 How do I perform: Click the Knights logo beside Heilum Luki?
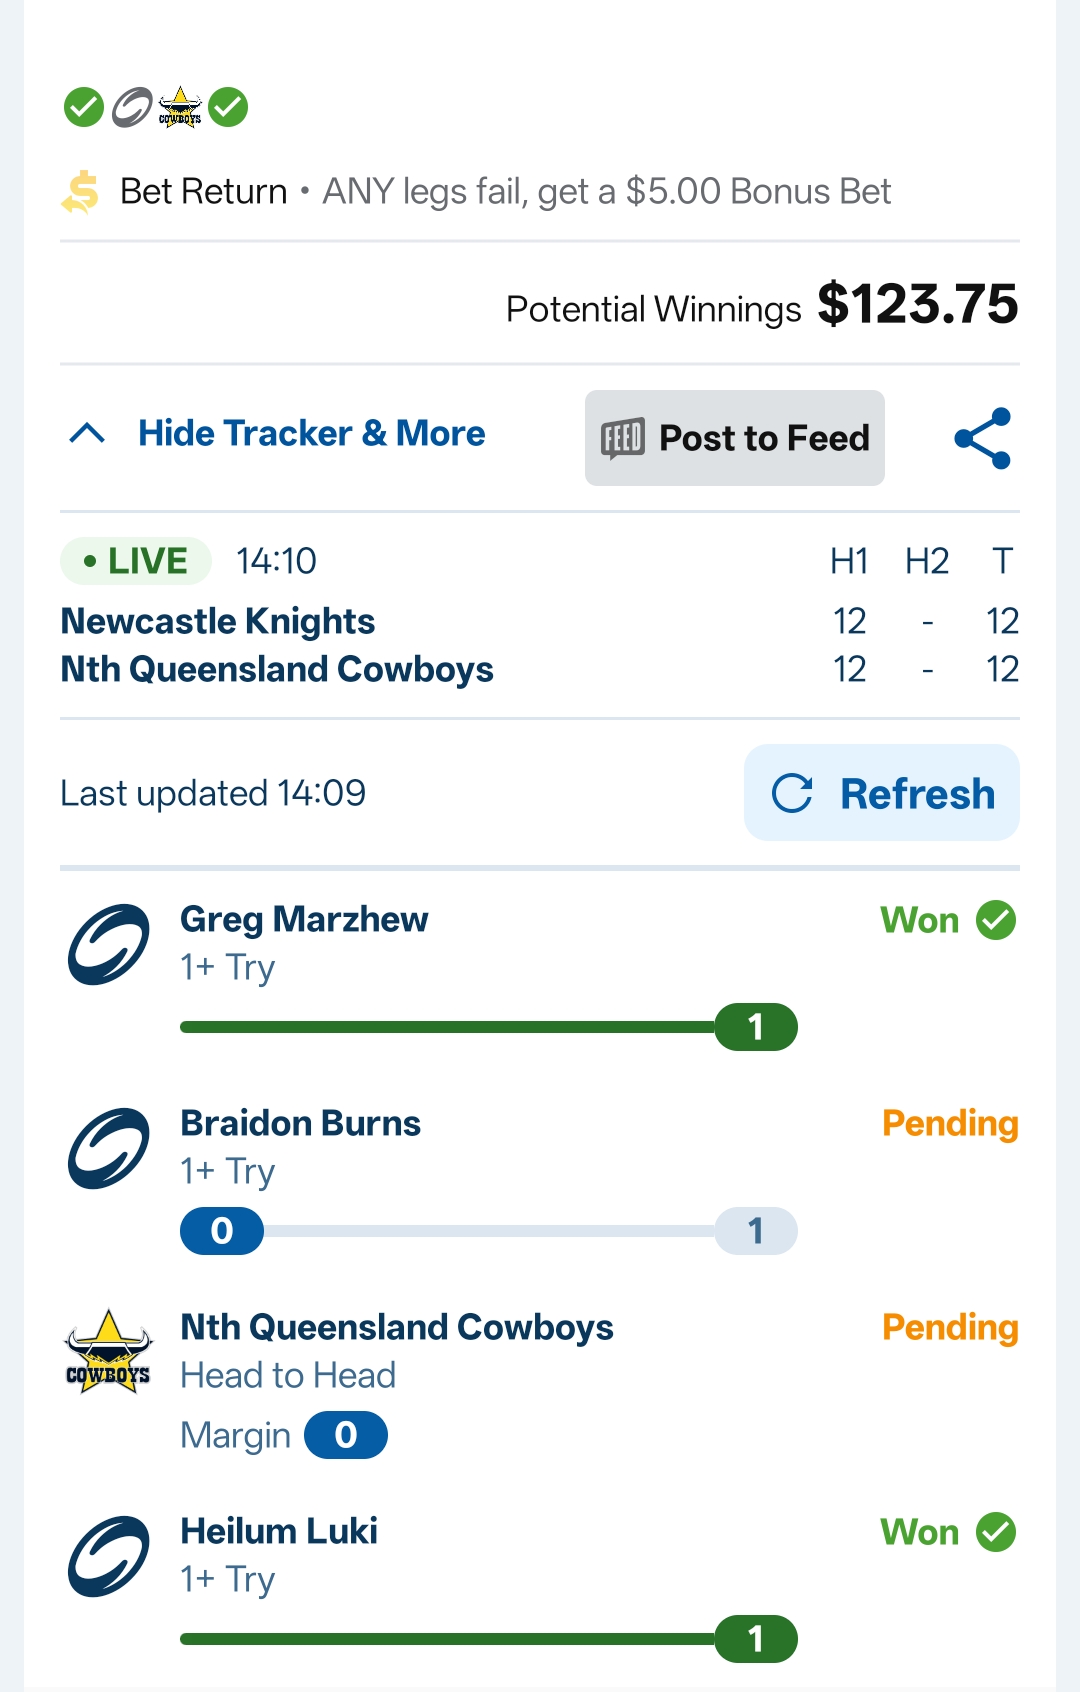pos(108,1556)
